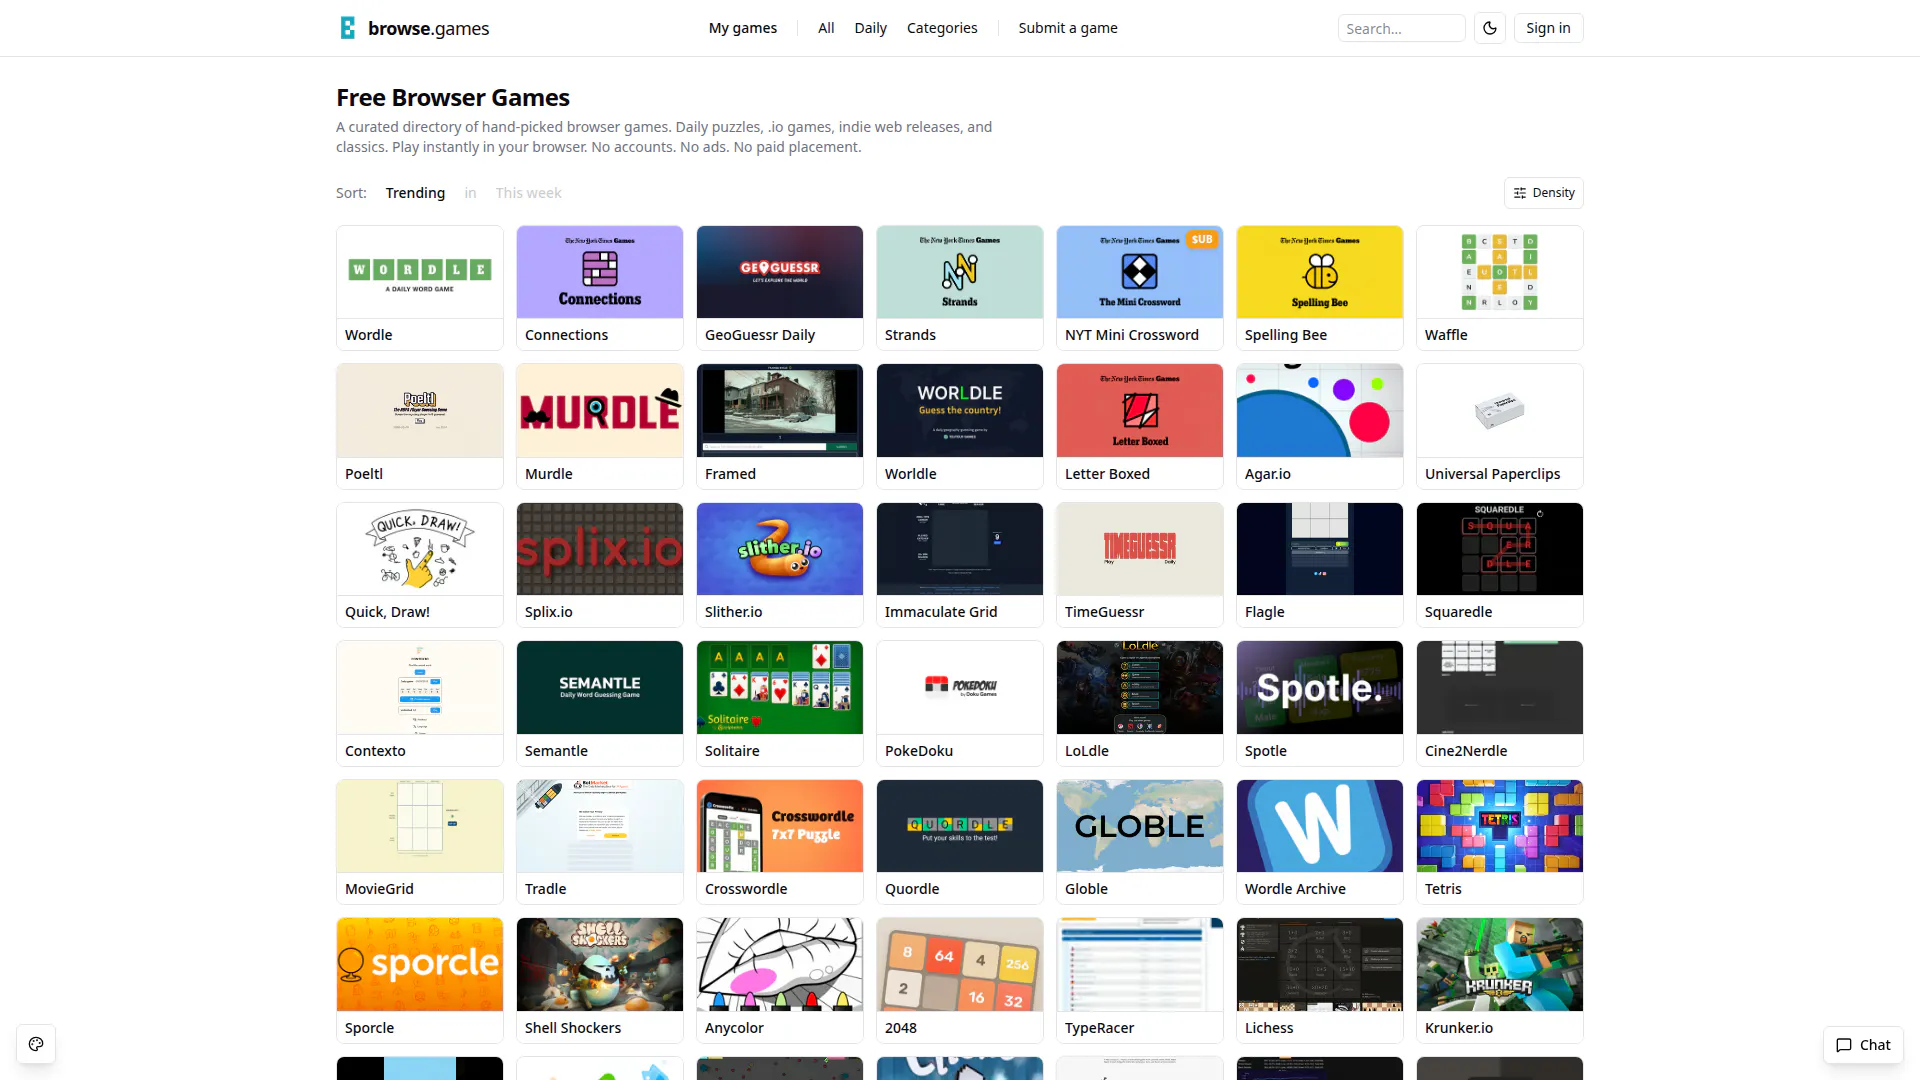
Task: Click the browse.games logo icon
Action: (348, 28)
